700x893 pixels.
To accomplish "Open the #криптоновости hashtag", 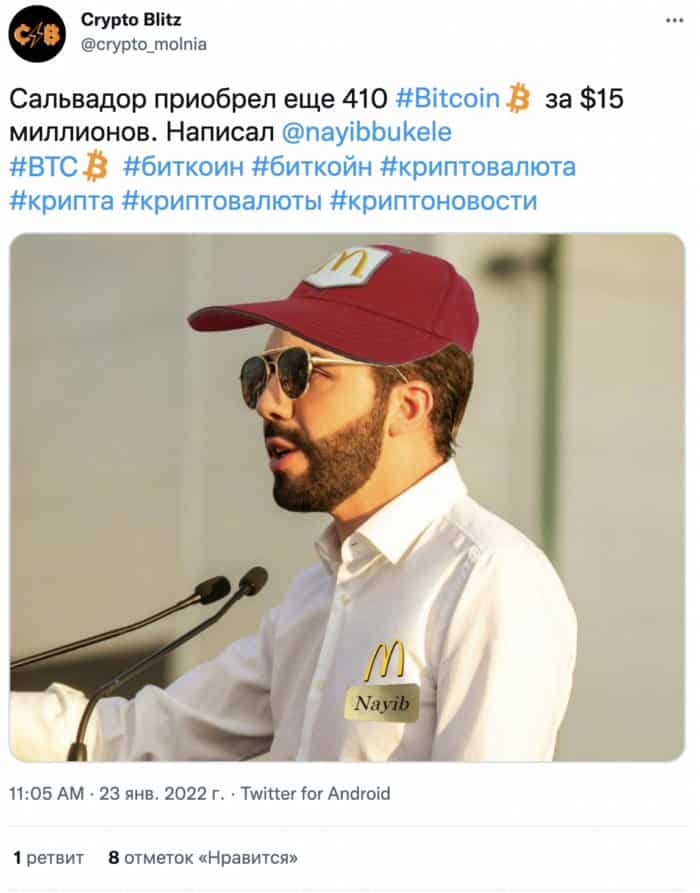I will pyautogui.click(x=433, y=201).
